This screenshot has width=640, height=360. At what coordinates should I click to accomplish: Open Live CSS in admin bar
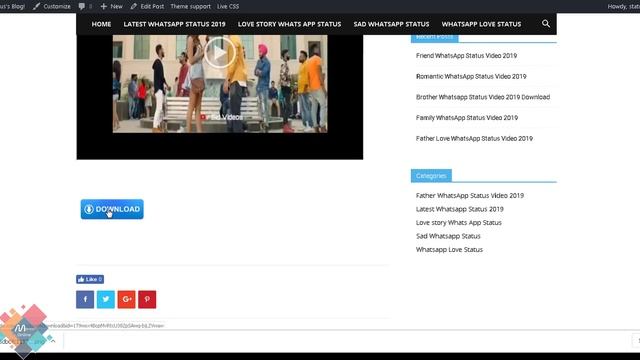point(228,7)
